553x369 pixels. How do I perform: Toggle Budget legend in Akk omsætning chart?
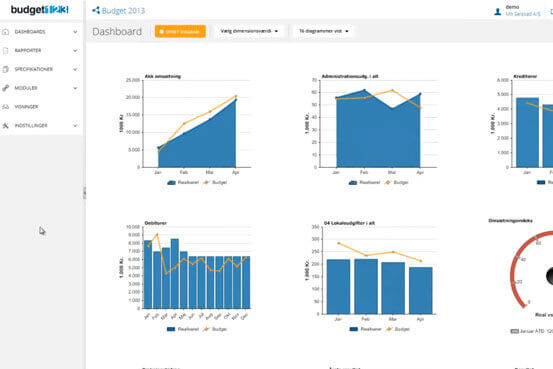[215, 182]
